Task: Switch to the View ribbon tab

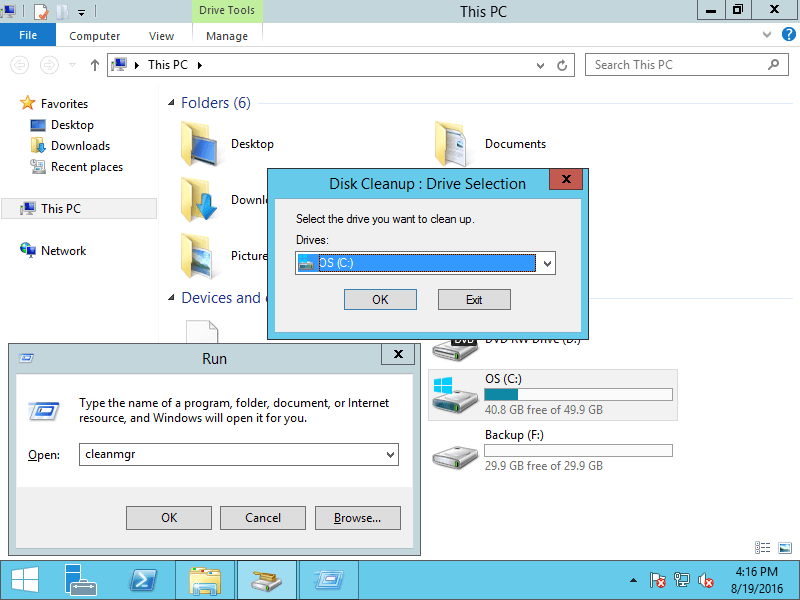Action: (x=161, y=36)
